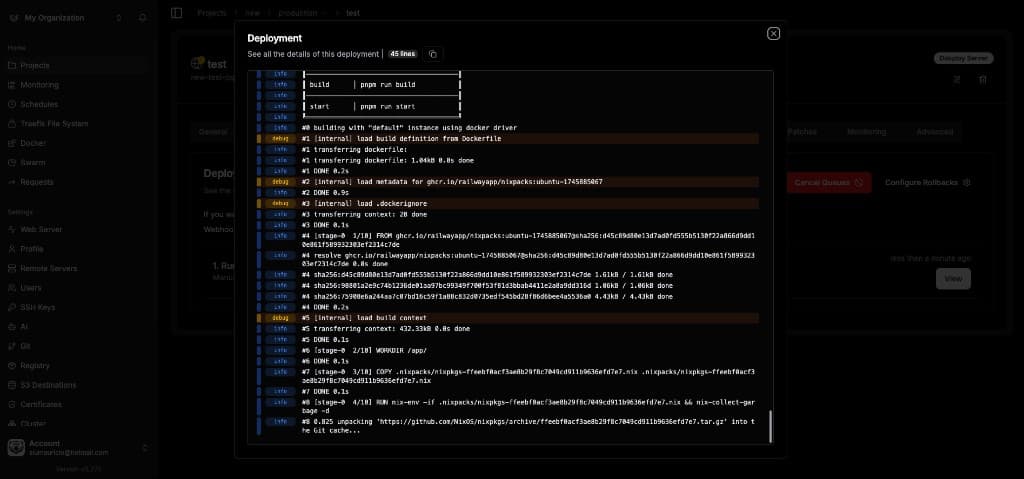
Task: Select log line '#5 [internal] load build context'
Action: [x=507, y=318]
